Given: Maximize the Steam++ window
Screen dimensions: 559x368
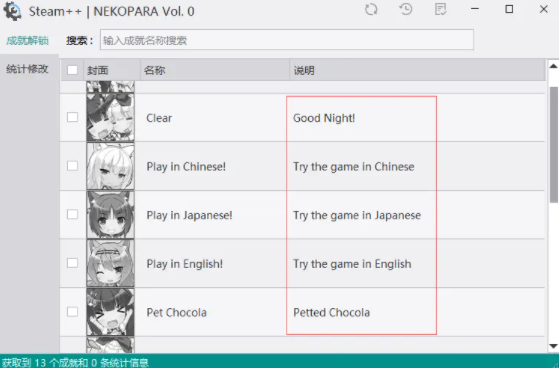Looking at the screenshot, I should point(509,9).
